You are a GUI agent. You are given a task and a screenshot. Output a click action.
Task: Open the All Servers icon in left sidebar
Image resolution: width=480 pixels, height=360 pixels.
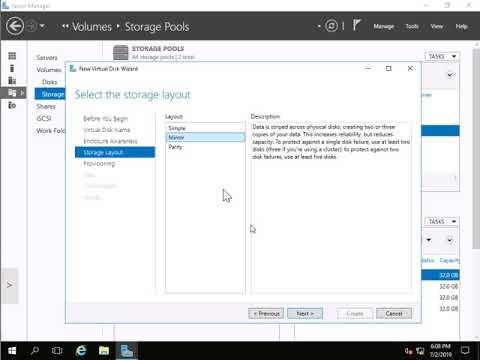pyautogui.click(x=12, y=80)
